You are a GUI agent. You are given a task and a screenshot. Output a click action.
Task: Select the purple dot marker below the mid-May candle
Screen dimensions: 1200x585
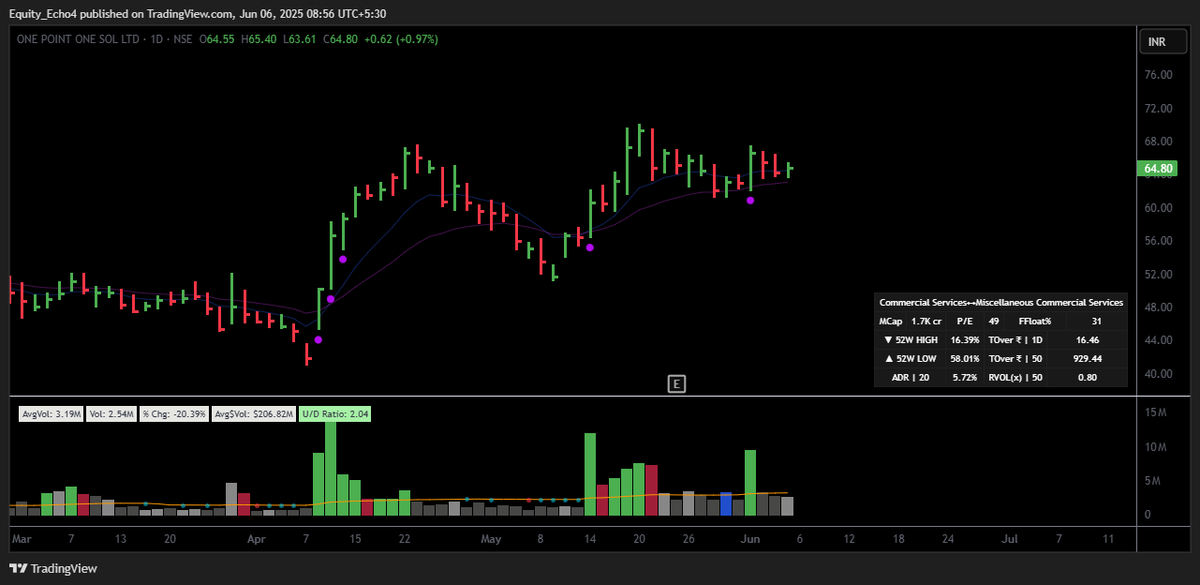(x=592, y=247)
